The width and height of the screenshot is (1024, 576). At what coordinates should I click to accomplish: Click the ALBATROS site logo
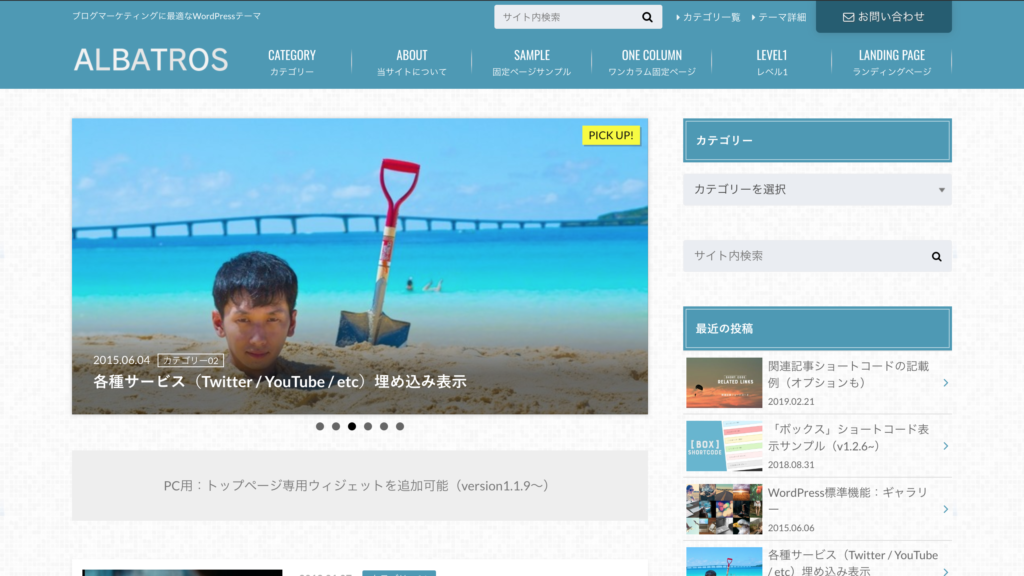click(151, 59)
